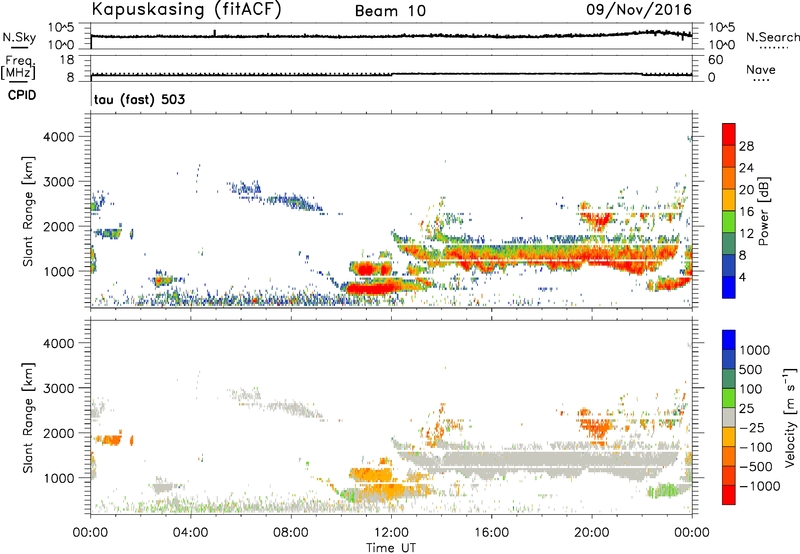This screenshot has width=800, height=554.
Task: Click the '08:00' time axis tick label
Action: click(291, 533)
